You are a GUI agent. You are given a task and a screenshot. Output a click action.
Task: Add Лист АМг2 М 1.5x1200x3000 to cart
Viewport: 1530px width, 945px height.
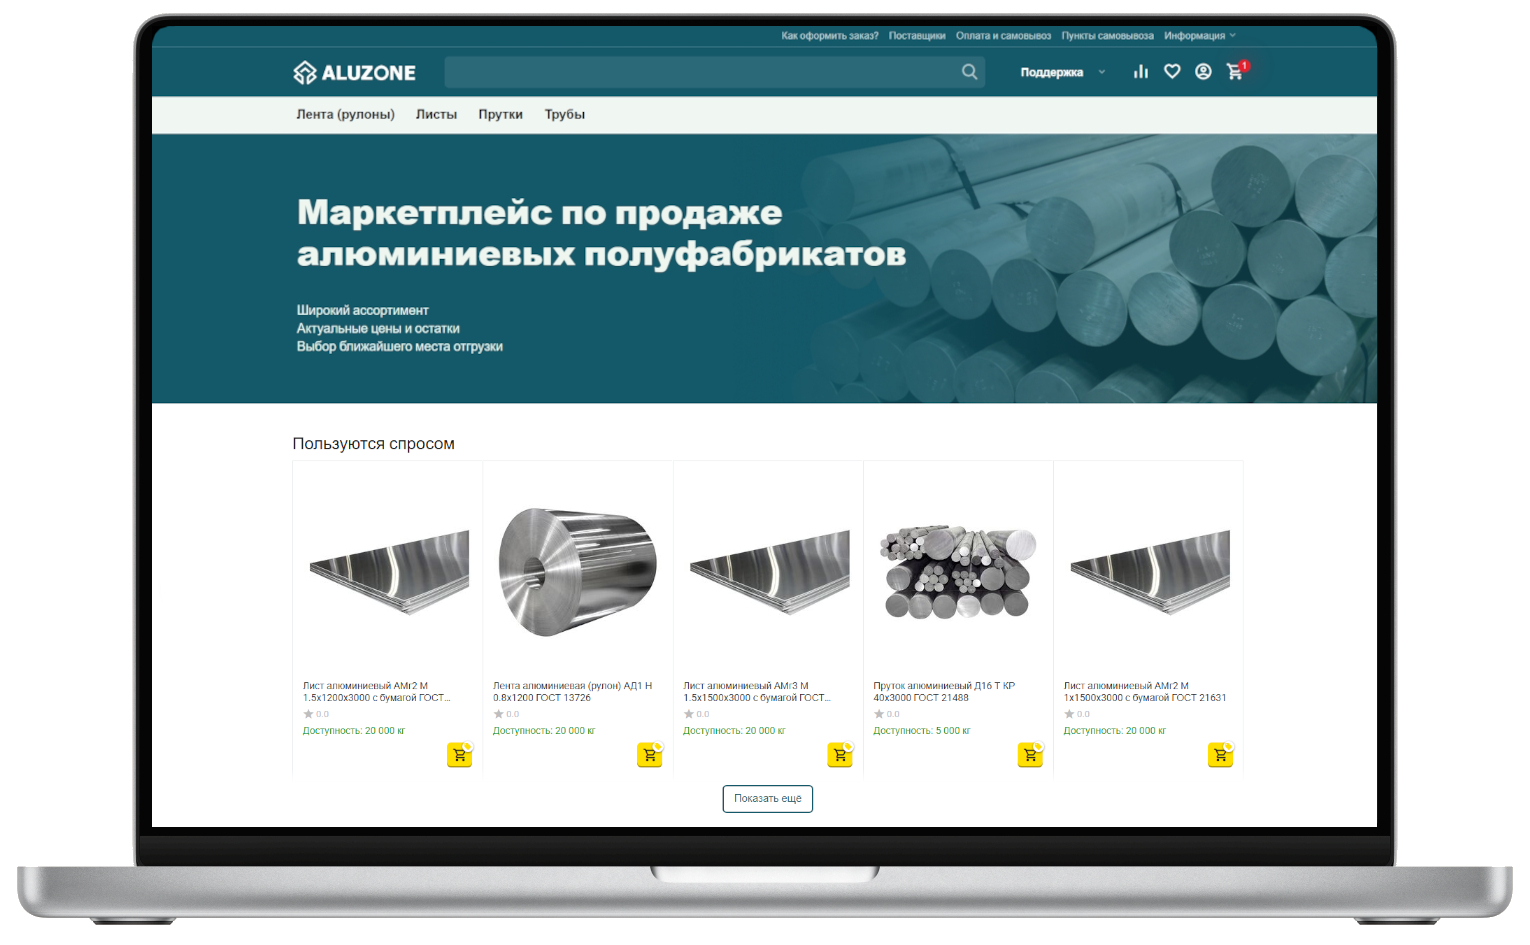coord(459,755)
